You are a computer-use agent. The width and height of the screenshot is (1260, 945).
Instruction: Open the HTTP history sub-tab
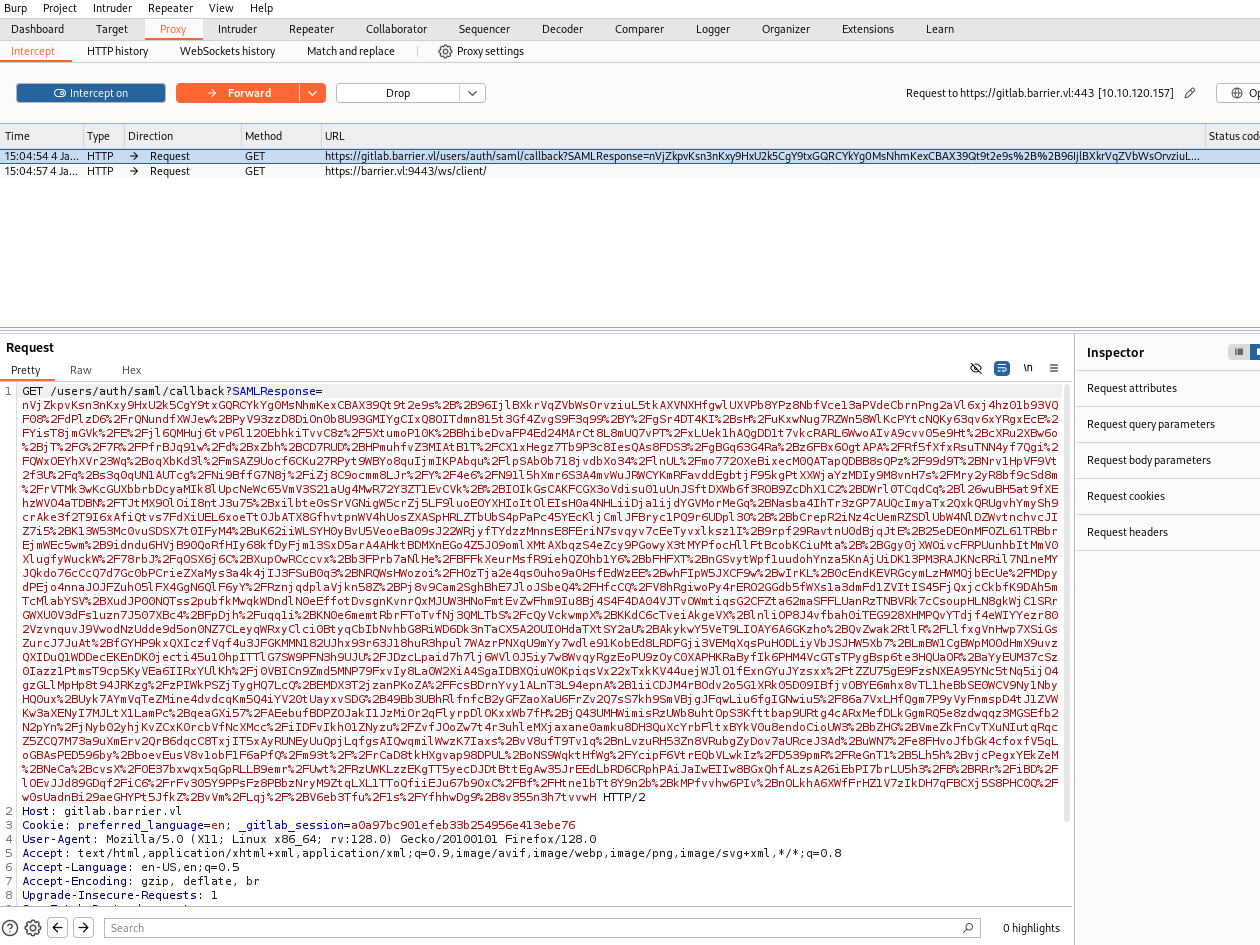(x=117, y=51)
